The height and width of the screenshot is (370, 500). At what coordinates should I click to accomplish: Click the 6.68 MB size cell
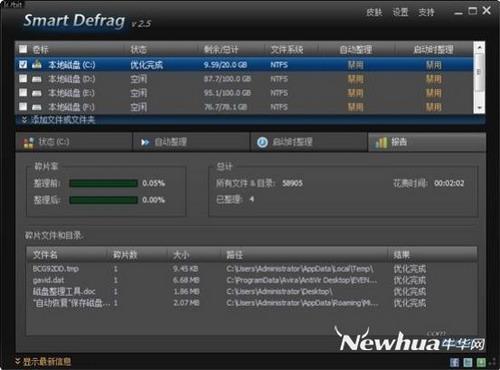point(186,280)
